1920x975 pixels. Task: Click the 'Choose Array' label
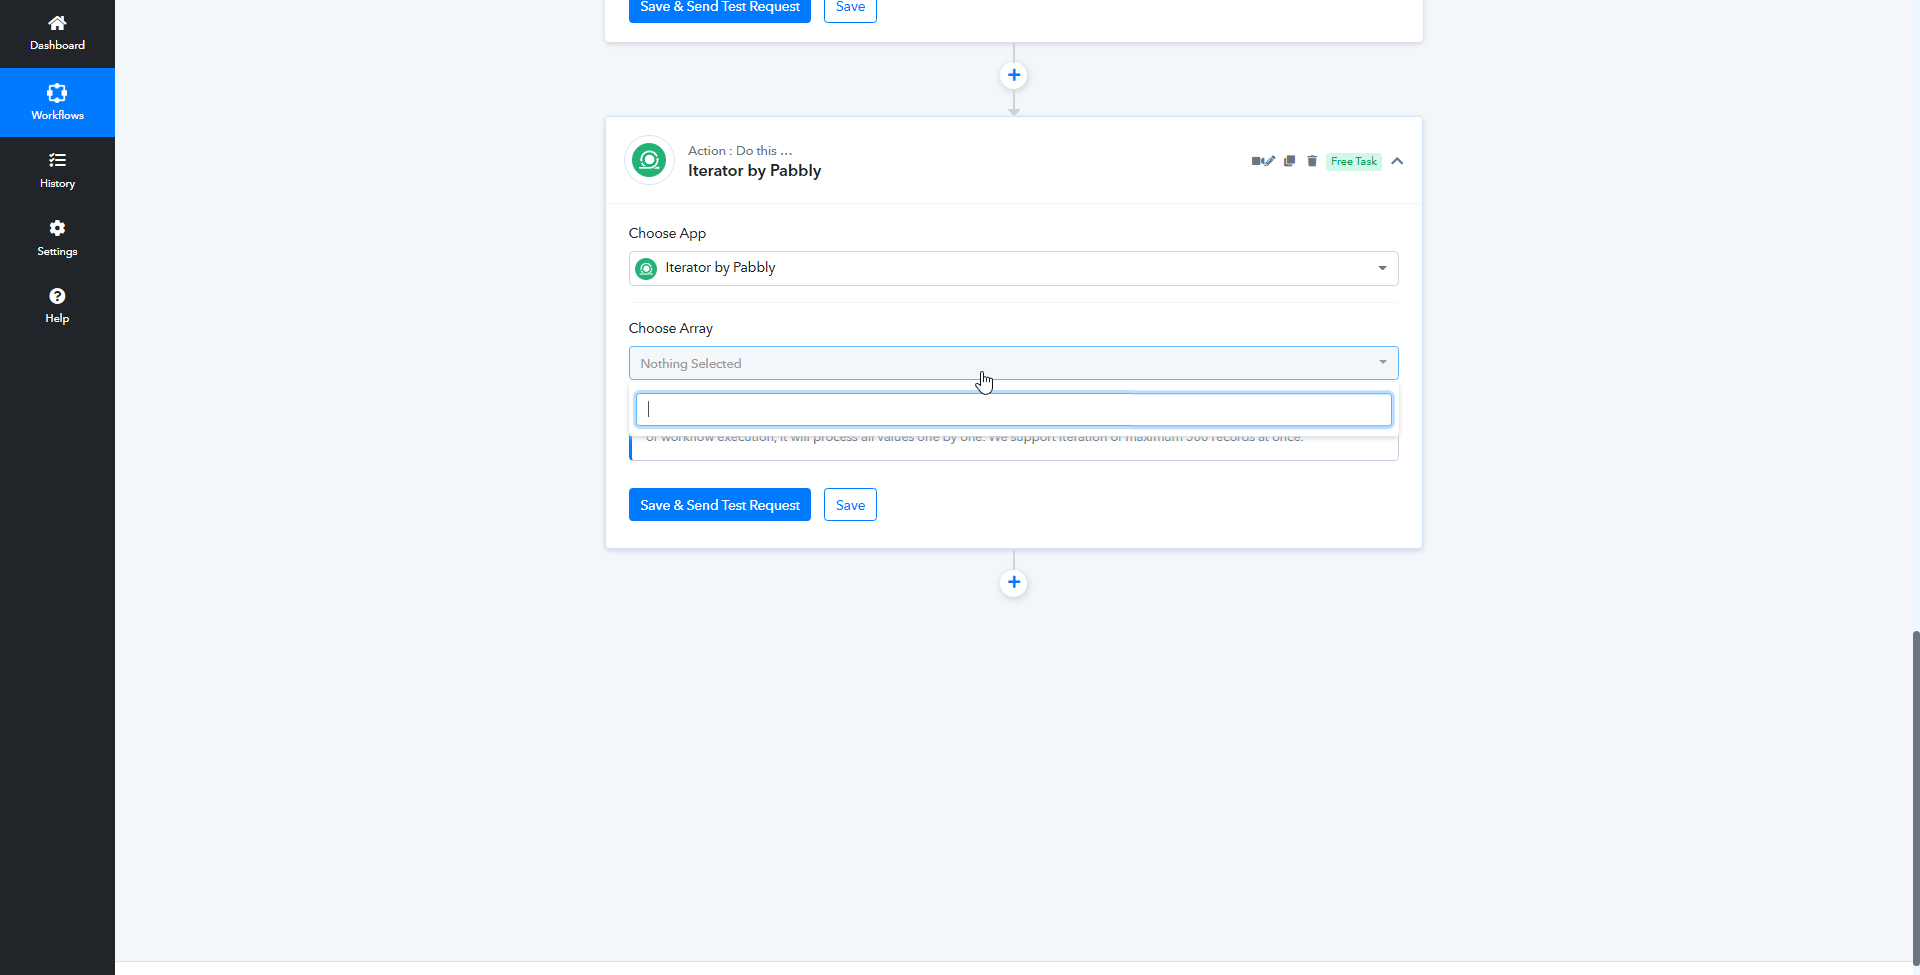pyautogui.click(x=670, y=328)
